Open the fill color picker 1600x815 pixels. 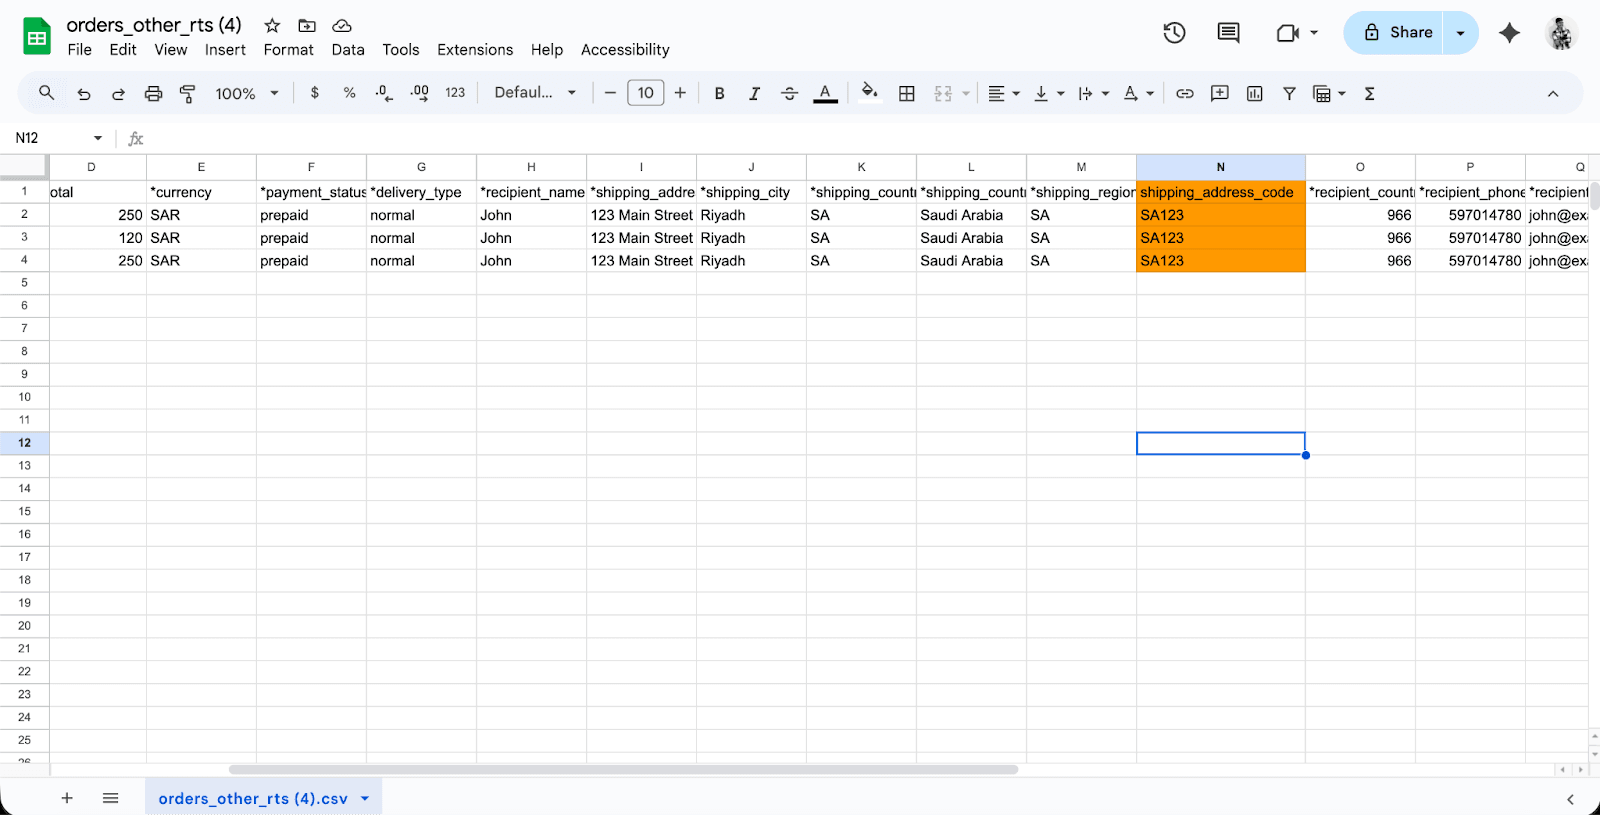(870, 93)
